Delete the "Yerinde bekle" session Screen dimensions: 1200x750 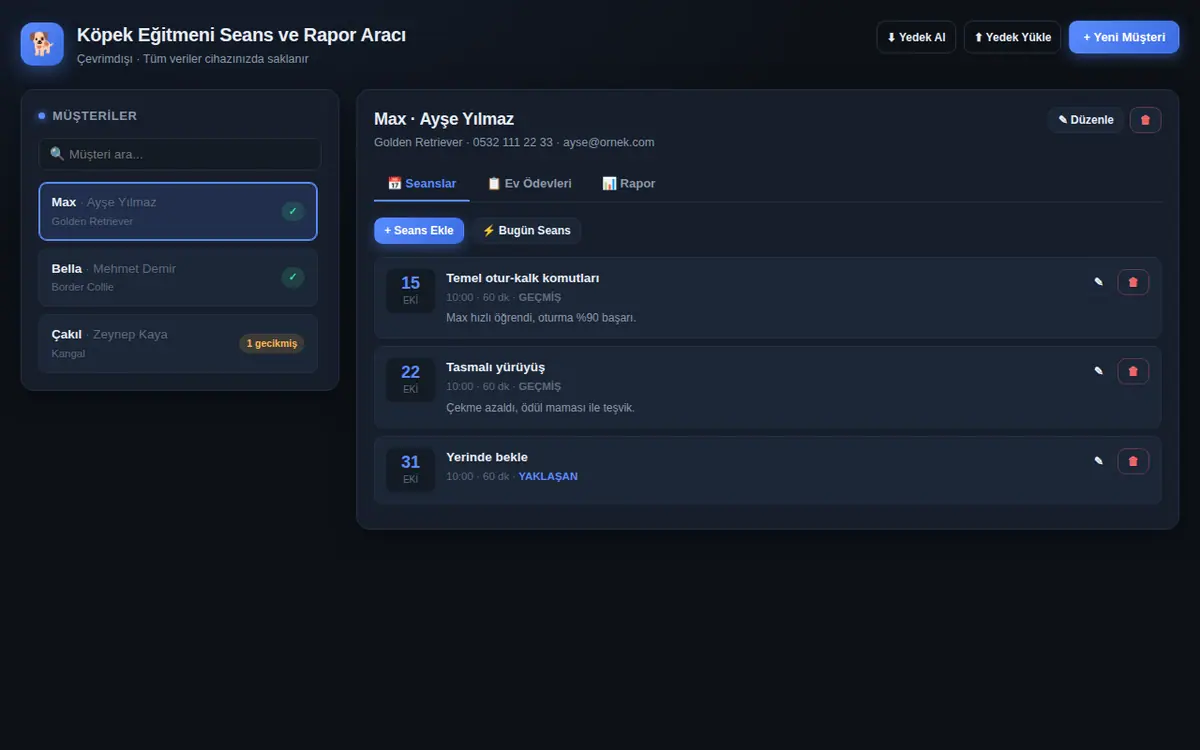point(1133,461)
